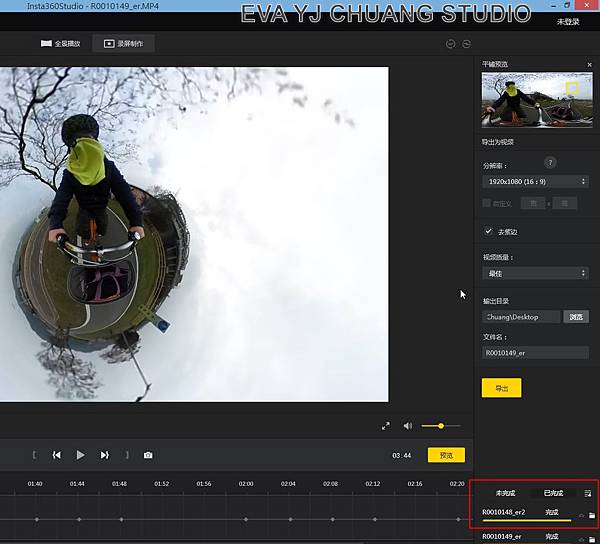
Task: Click the 02:12 mark on timeline ruler
Action: pyautogui.click(x=372, y=484)
